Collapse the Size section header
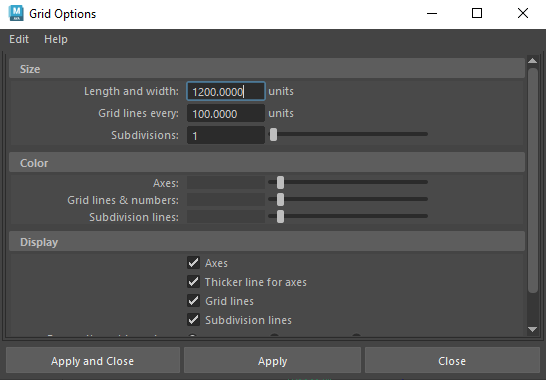546x380 pixels. (x=267, y=69)
